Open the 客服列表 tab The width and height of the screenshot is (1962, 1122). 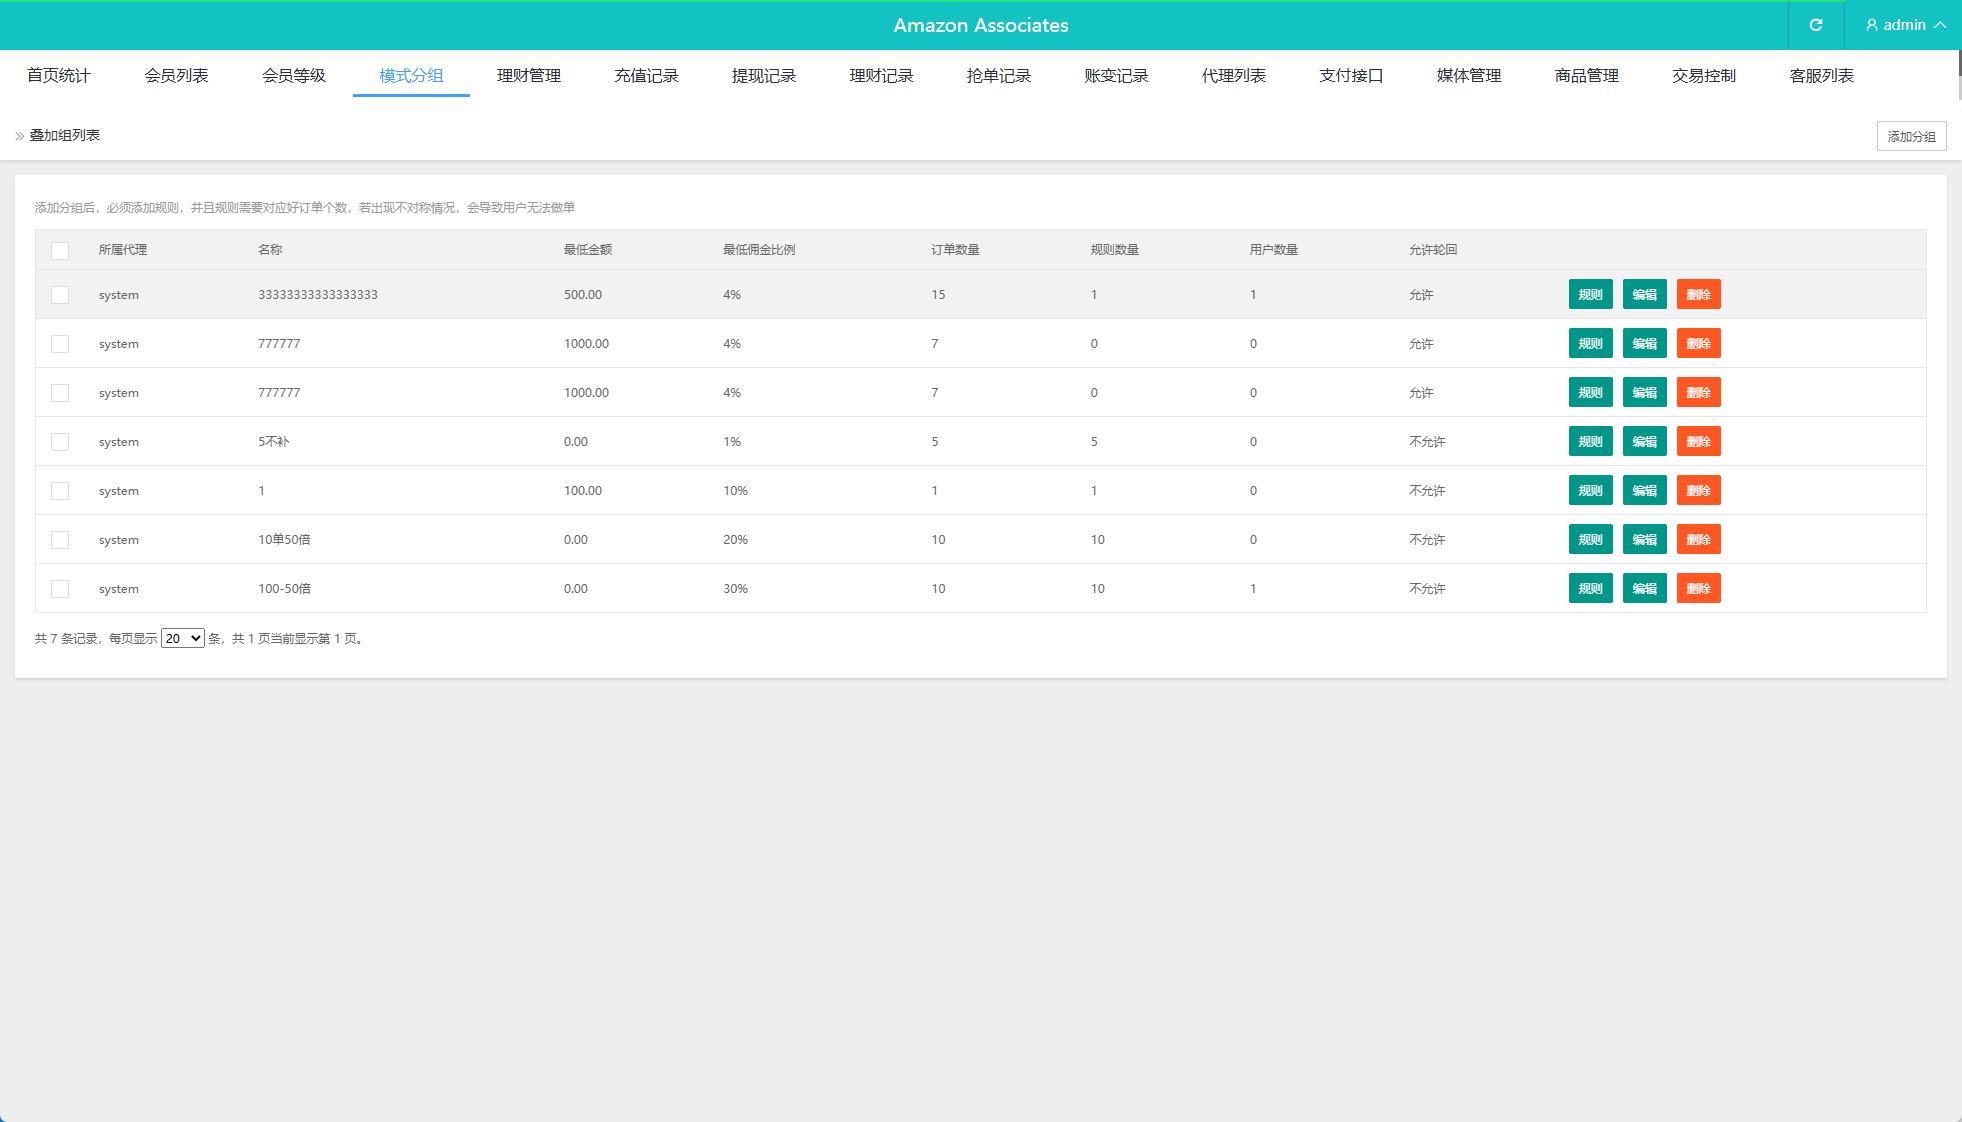tap(1821, 76)
